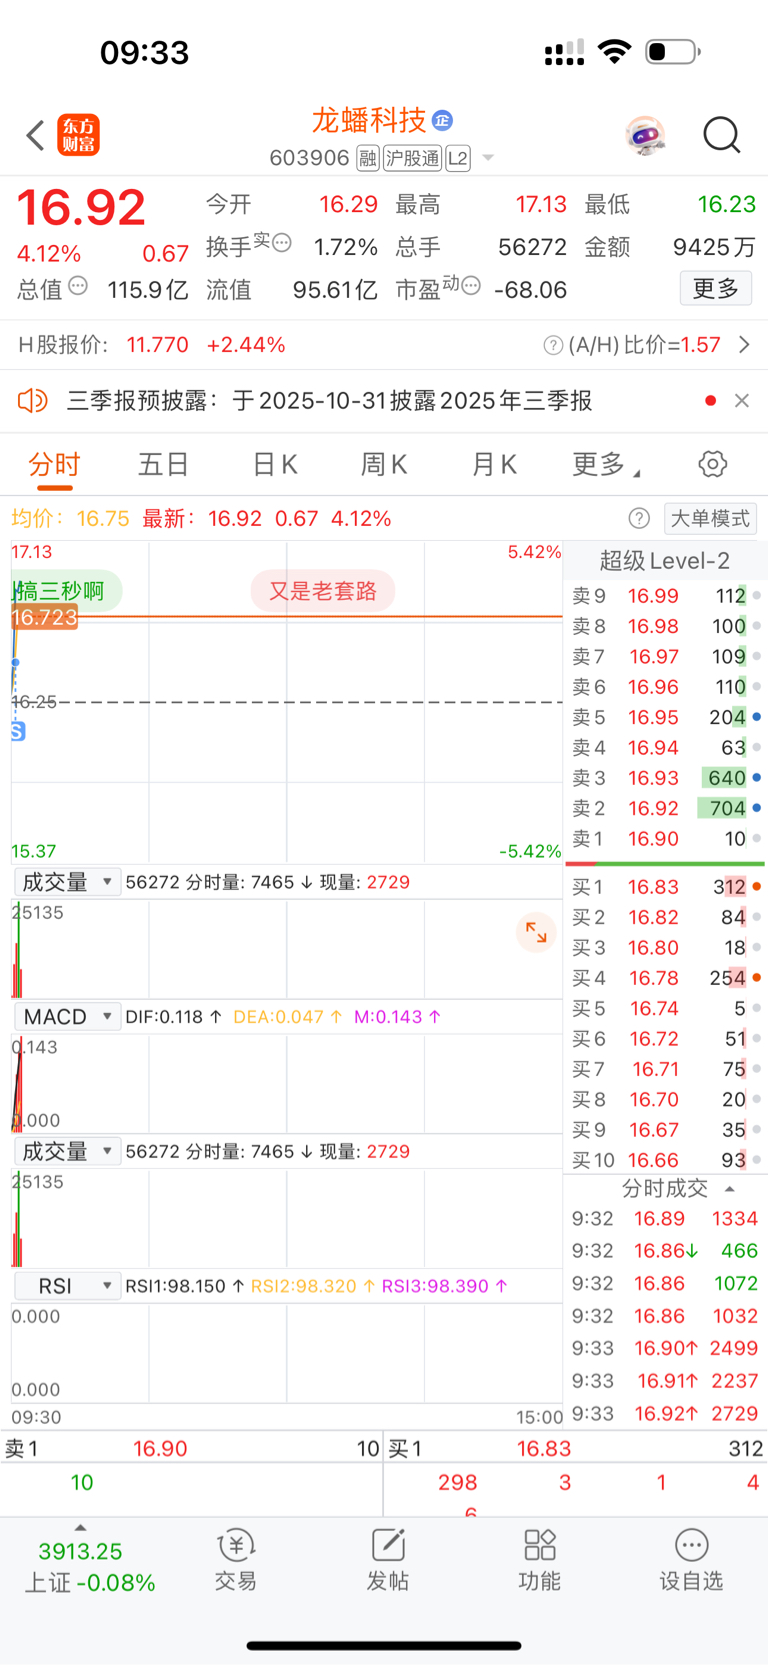The height and width of the screenshot is (1665, 768).
Task: Open the 三季报预披露 notice
Action: pyautogui.click(x=329, y=401)
